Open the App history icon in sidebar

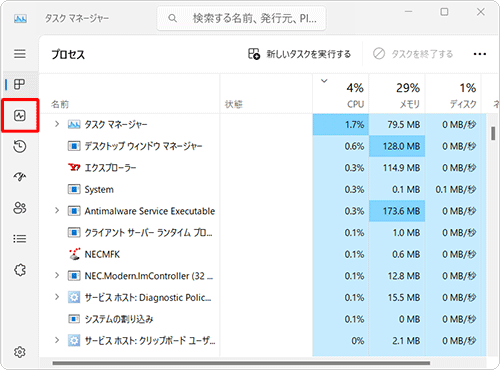(20, 146)
